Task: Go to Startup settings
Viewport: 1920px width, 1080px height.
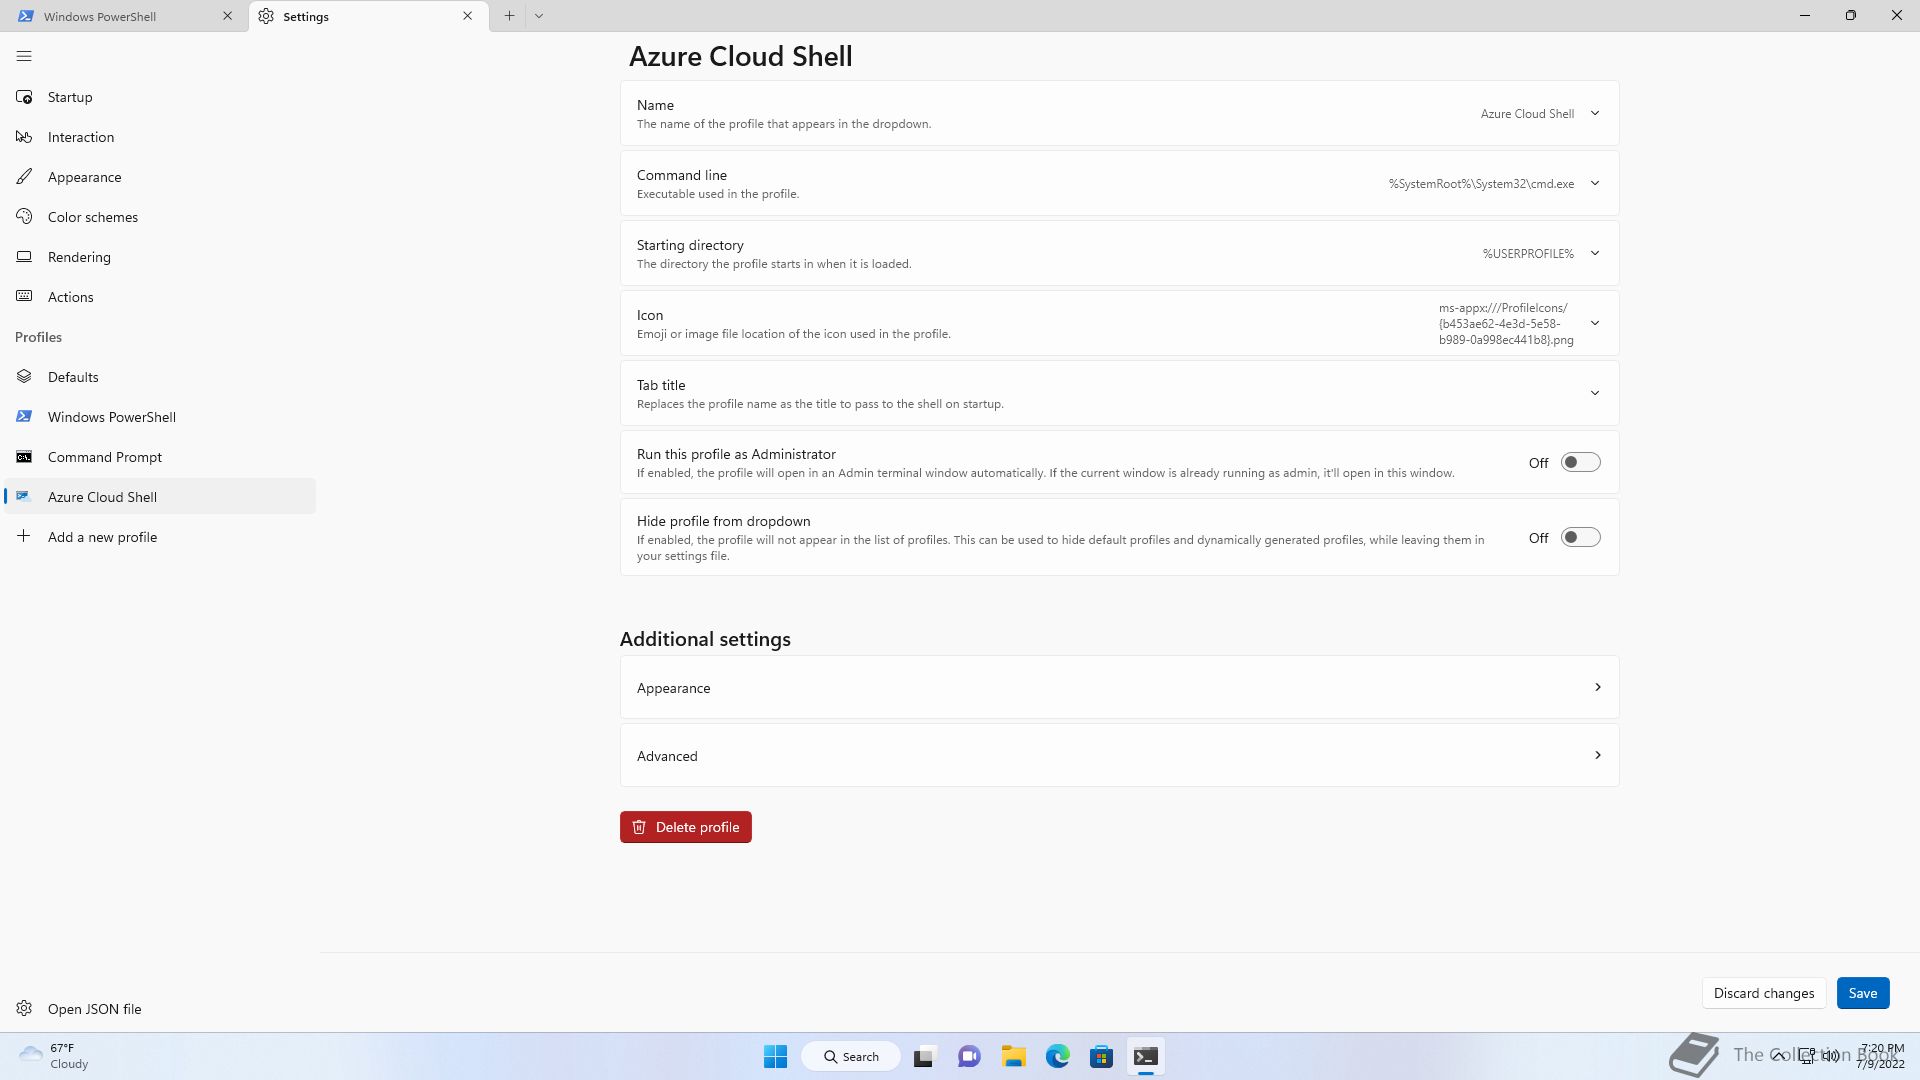Action: pos(160,97)
